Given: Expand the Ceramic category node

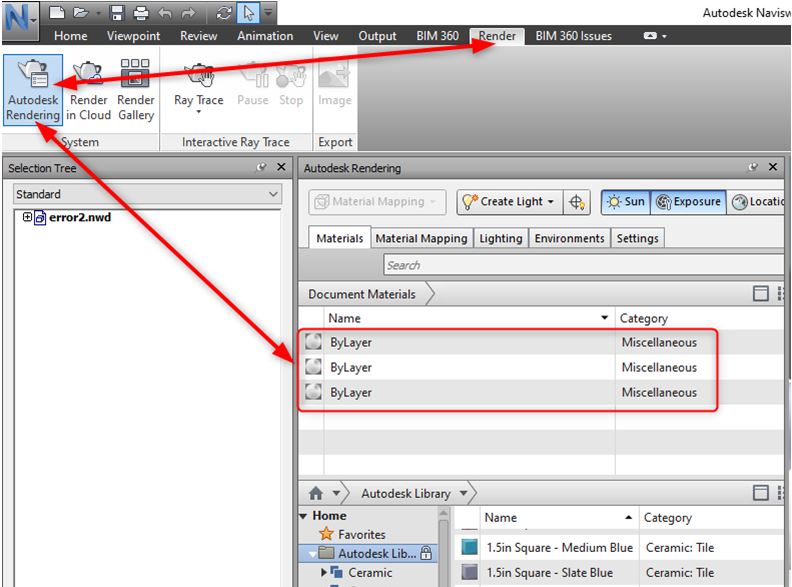Looking at the screenshot, I should (324, 573).
